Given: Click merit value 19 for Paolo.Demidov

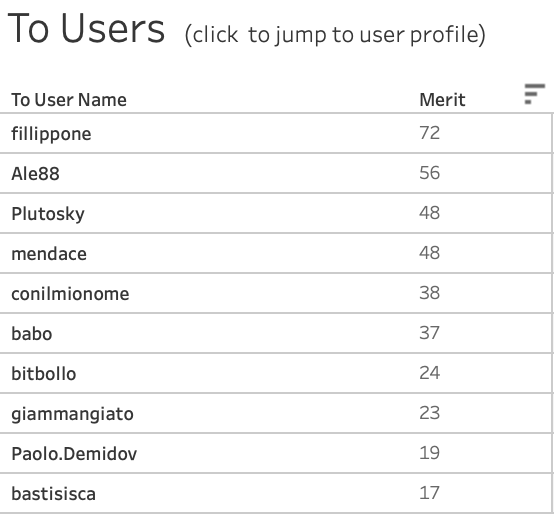Looking at the screenshot, I should point(429,453).
